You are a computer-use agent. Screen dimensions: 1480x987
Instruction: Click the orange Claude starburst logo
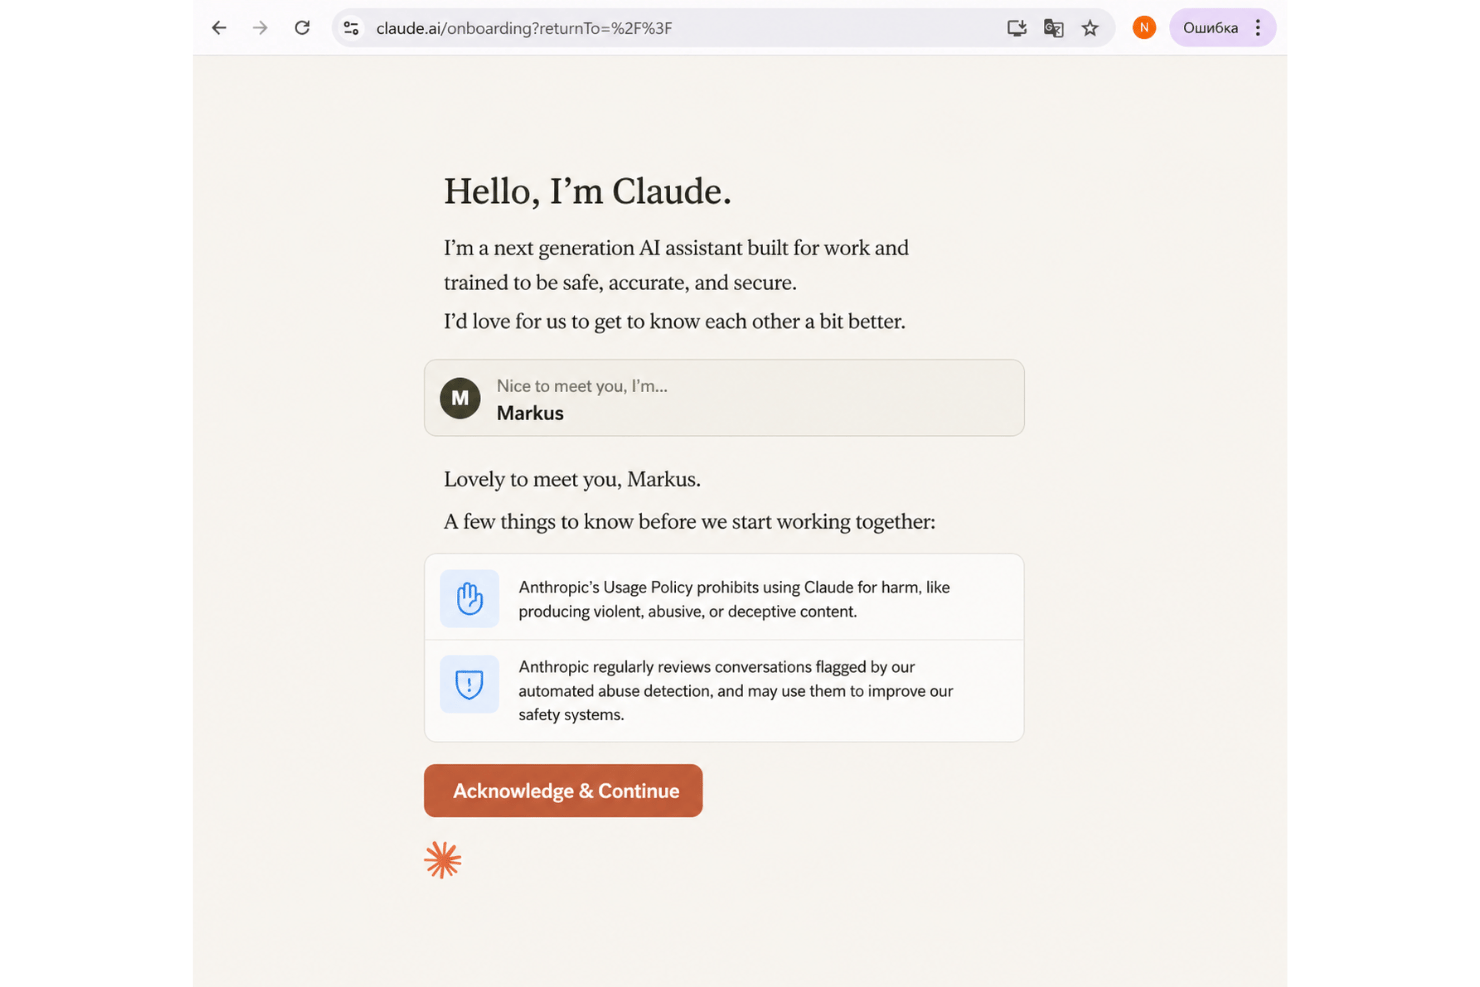point(442,860)
